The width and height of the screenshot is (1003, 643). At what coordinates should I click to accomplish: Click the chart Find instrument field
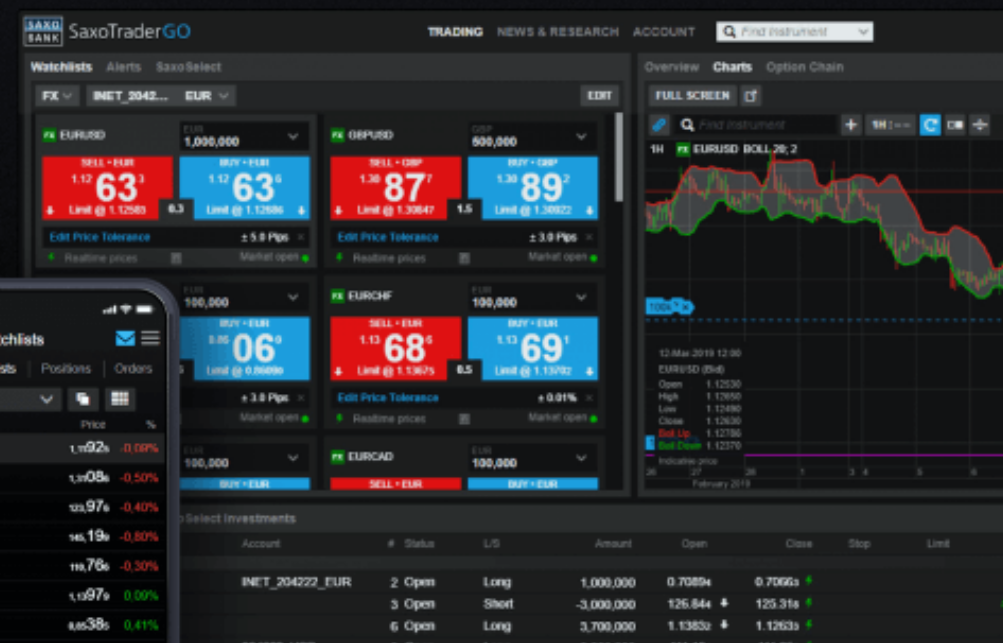[756, 125]
